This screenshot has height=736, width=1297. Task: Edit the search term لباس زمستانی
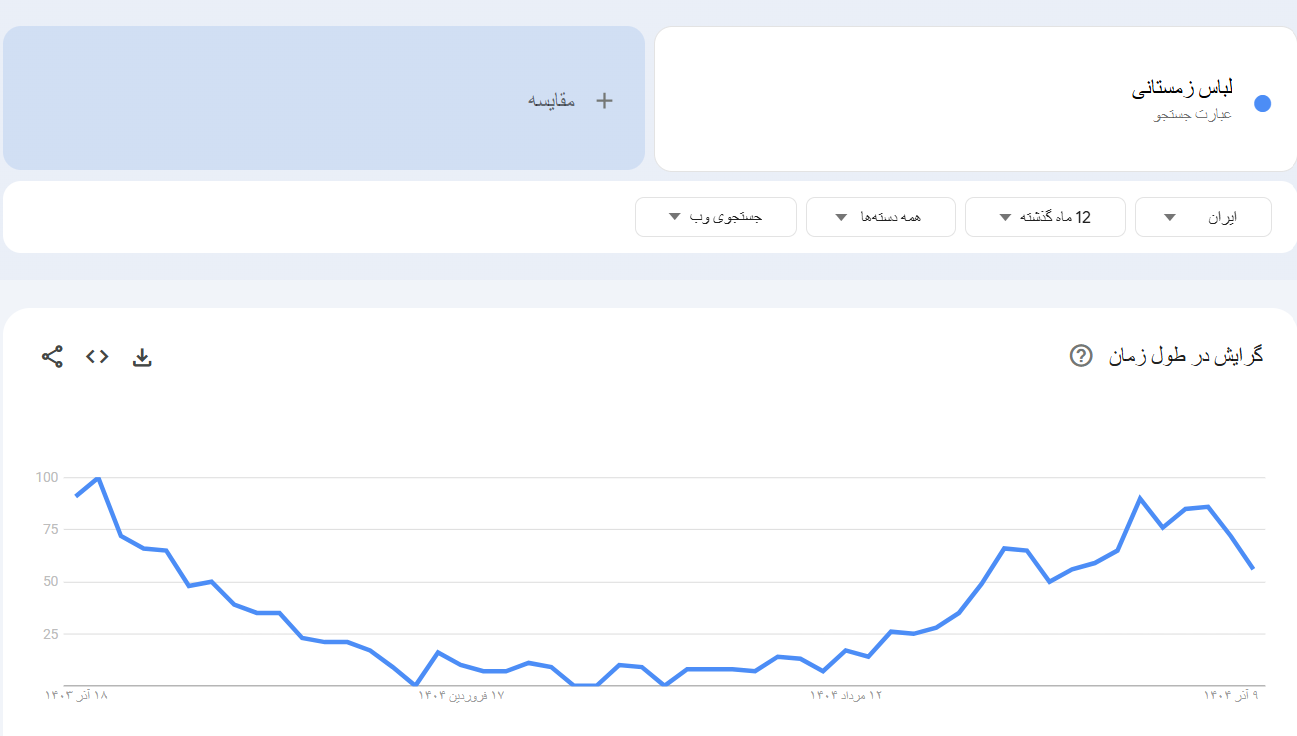pyautogui.click(x=1181, y=89)
